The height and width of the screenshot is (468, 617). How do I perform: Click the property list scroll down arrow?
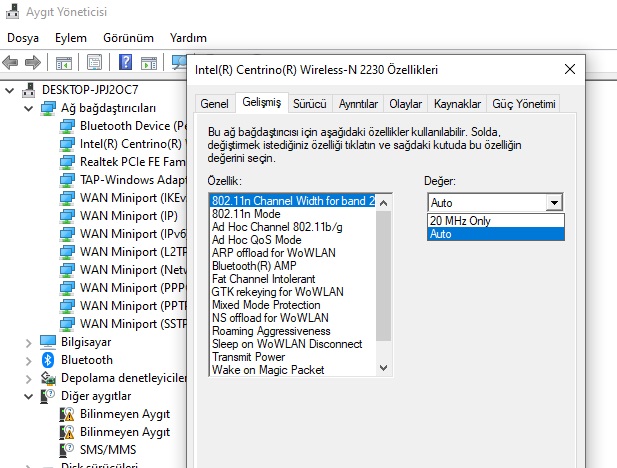(384, 368)
